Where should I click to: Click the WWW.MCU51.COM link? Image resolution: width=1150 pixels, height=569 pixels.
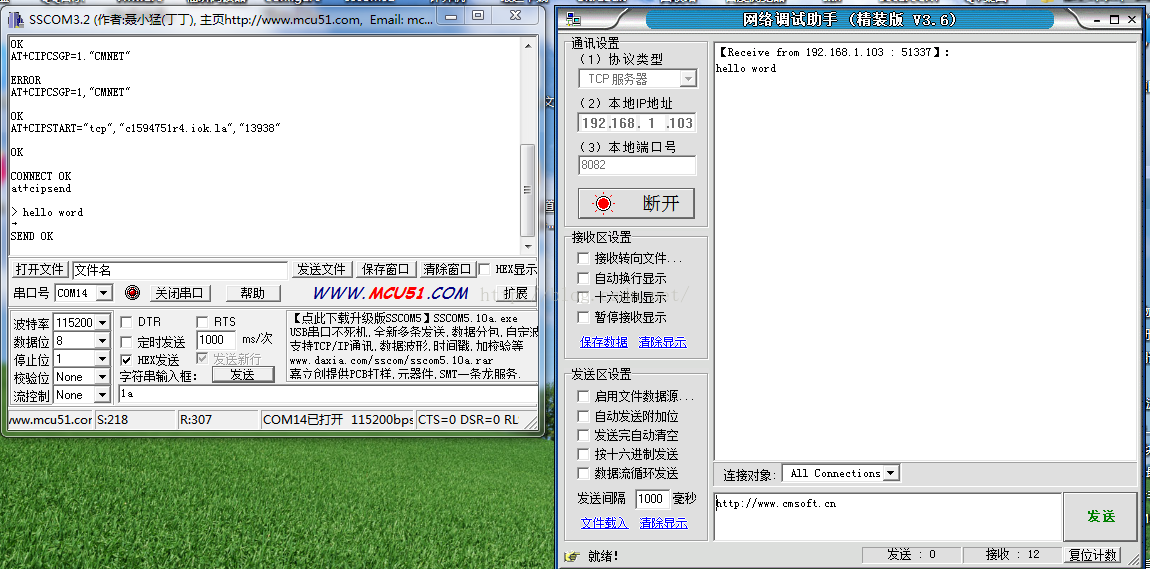[390, 293]
